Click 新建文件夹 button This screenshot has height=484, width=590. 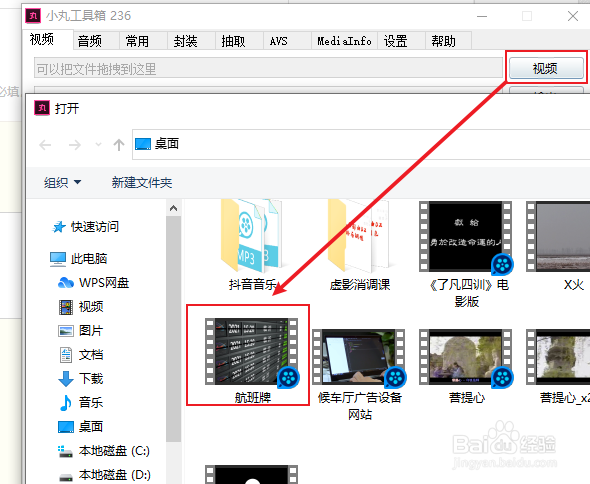click(142, 183)
